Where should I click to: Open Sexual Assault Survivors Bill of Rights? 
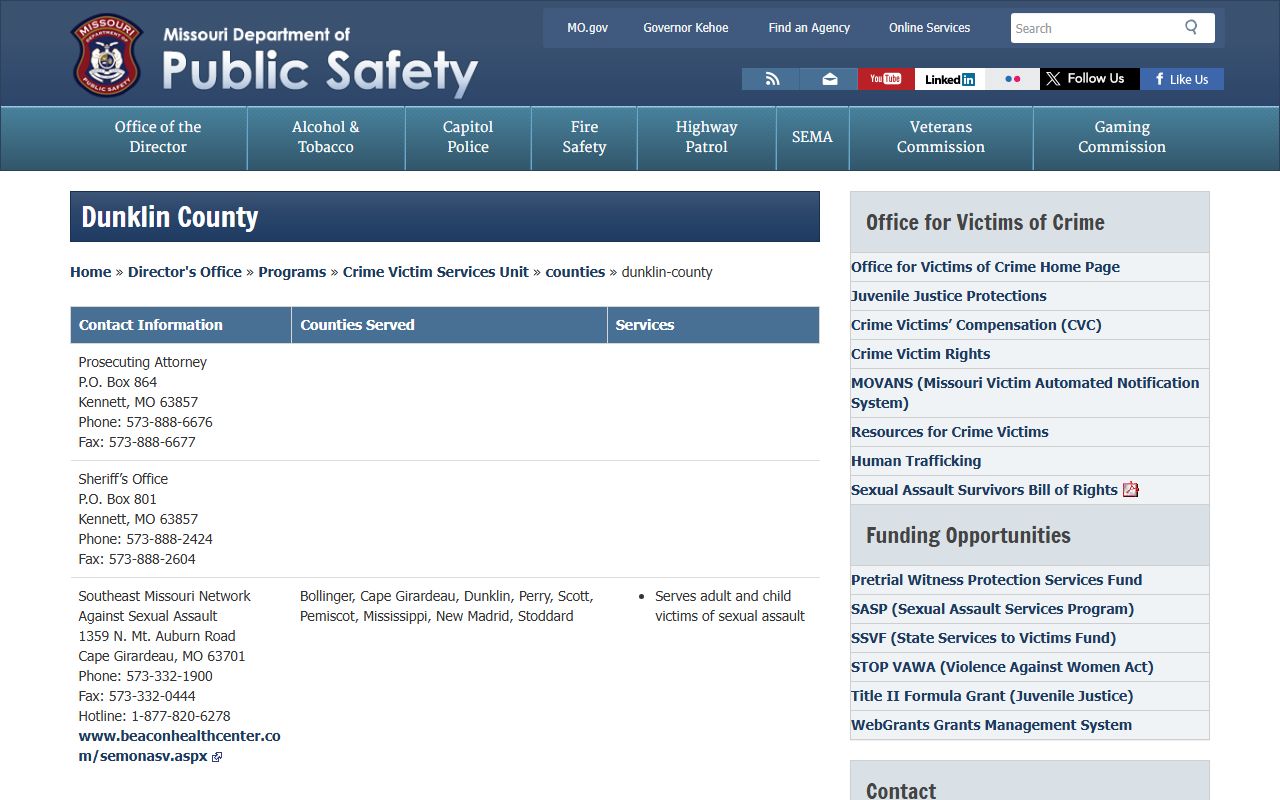tap(984, 490)
